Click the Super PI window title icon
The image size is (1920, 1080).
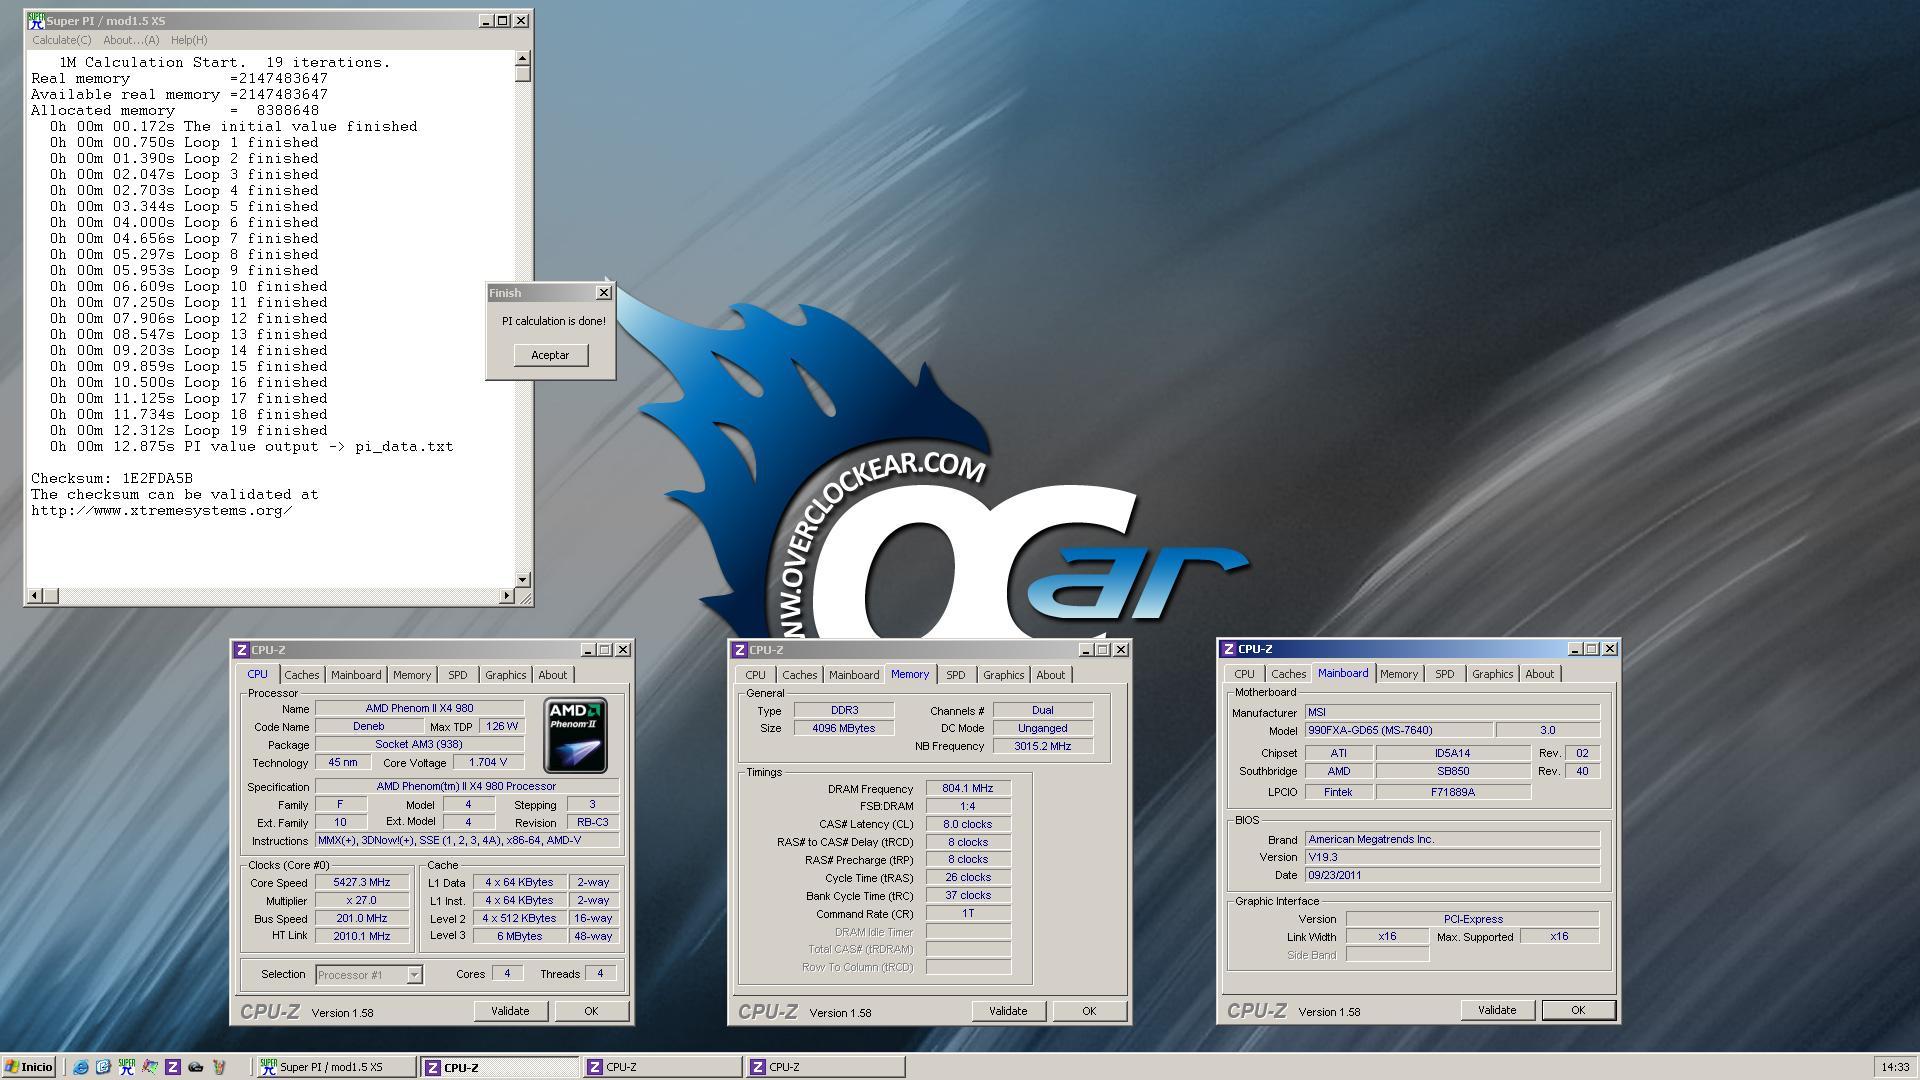(36, 20)
